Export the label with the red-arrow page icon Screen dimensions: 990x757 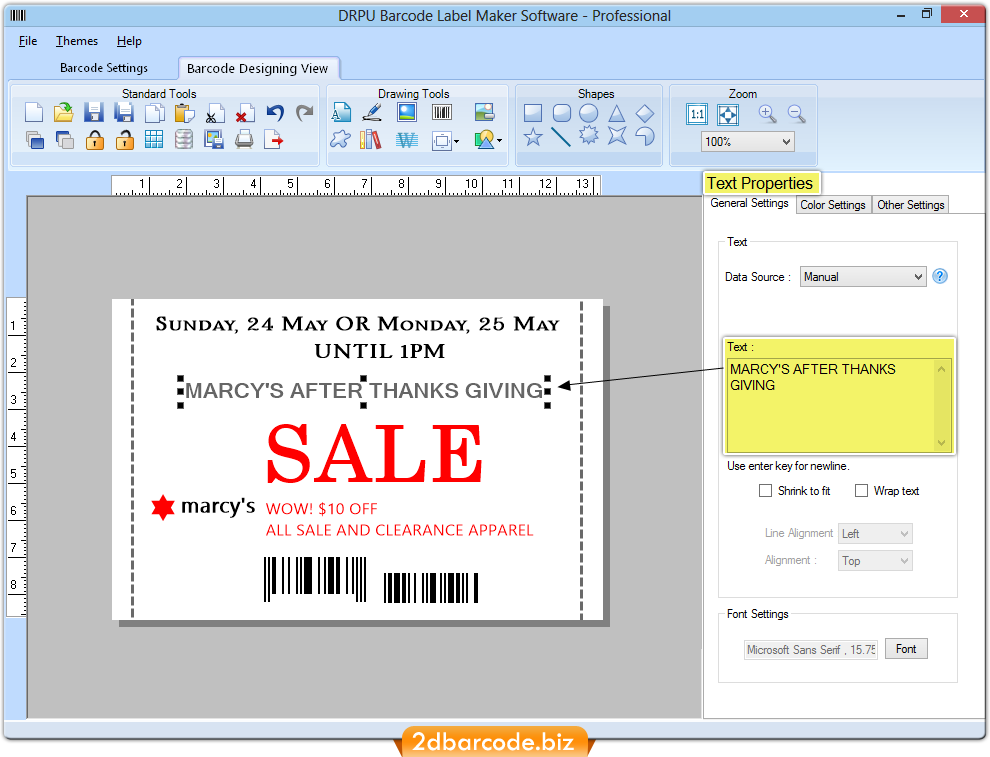(x=274, y=140)
